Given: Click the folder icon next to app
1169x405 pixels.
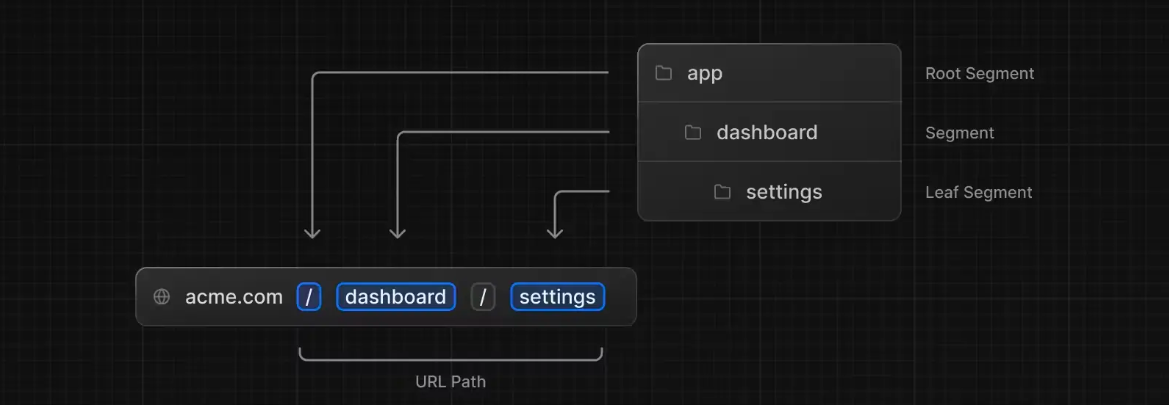Looking at the screenshot, I should point(663,73).
